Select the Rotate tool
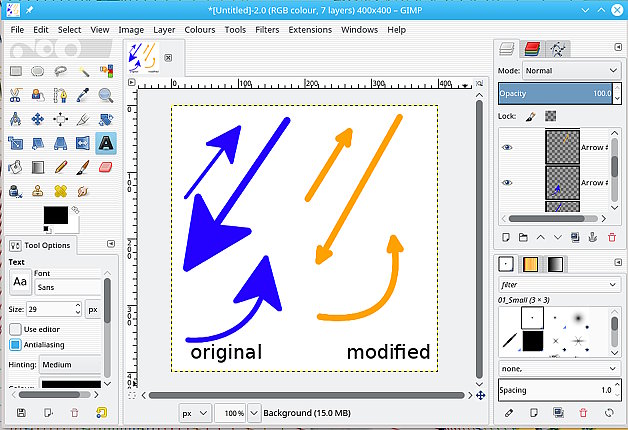The image size is (628, 430). pos(106,119)
